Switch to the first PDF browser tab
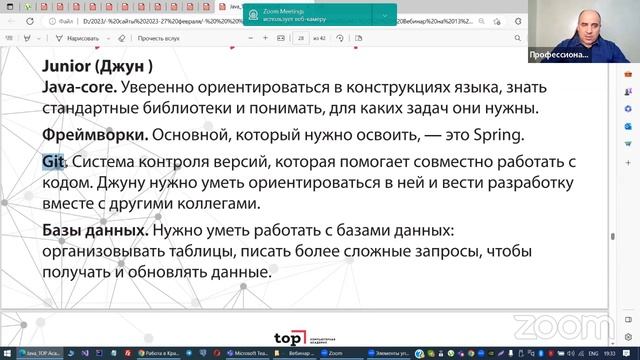 tap(44, 7)
